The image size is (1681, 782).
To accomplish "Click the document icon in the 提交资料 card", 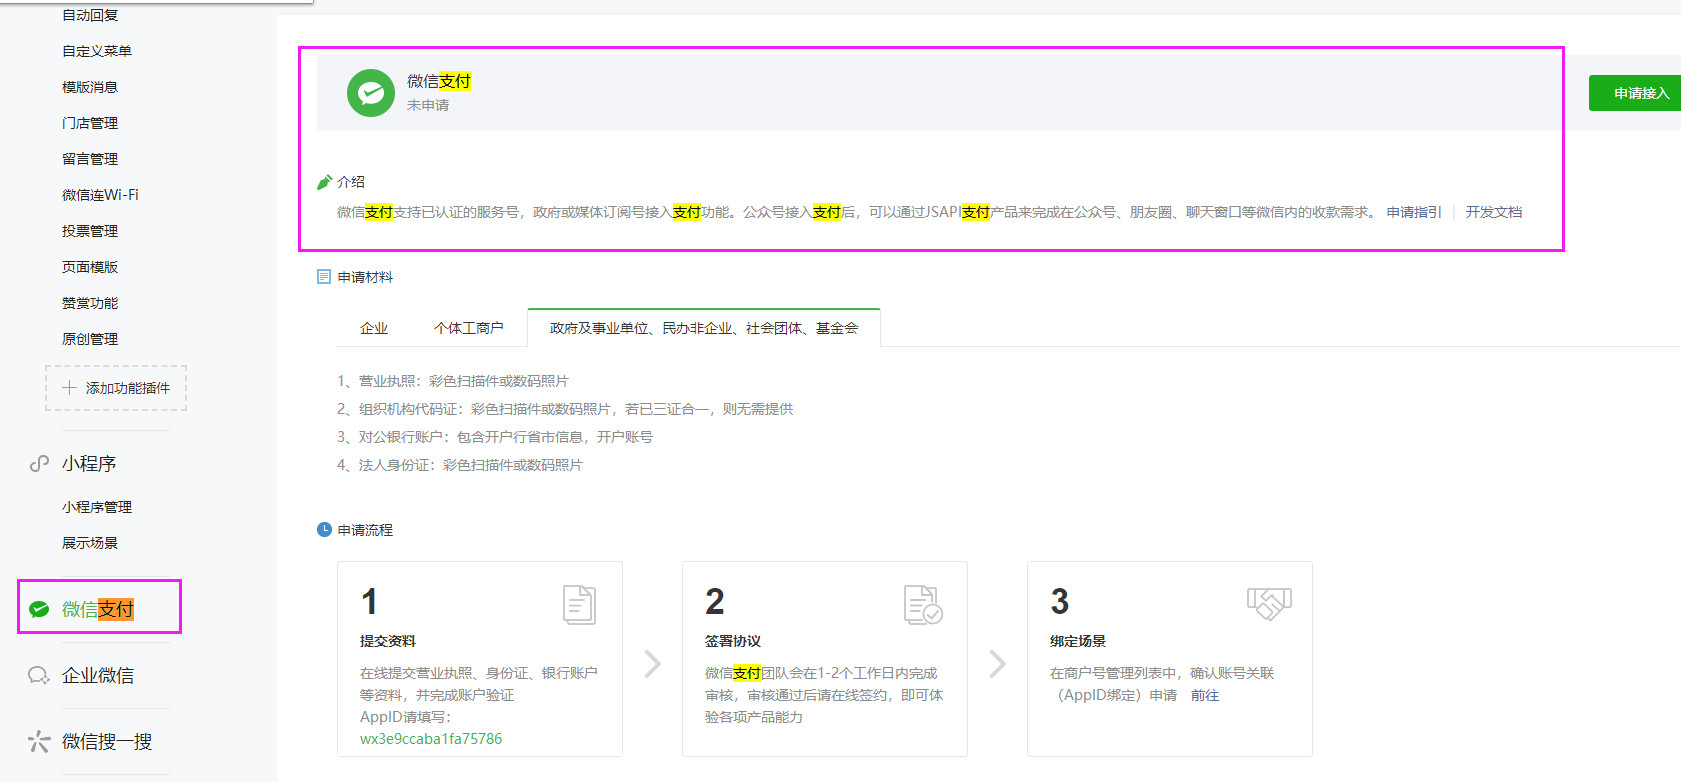I will click(579, 605).
